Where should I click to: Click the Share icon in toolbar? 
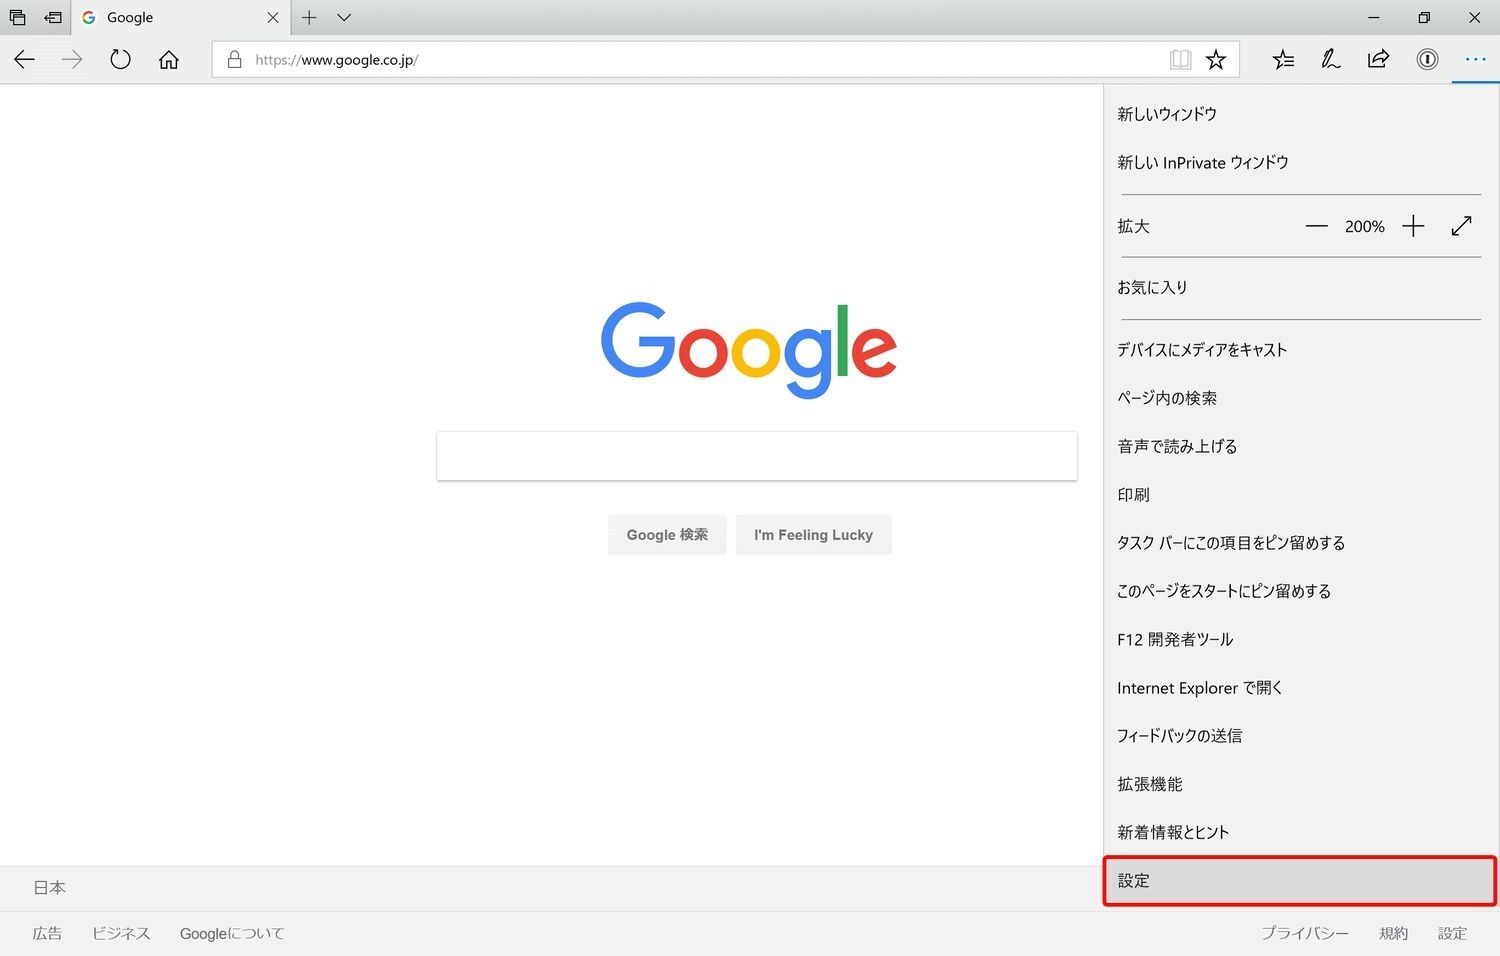[1378, 59]
